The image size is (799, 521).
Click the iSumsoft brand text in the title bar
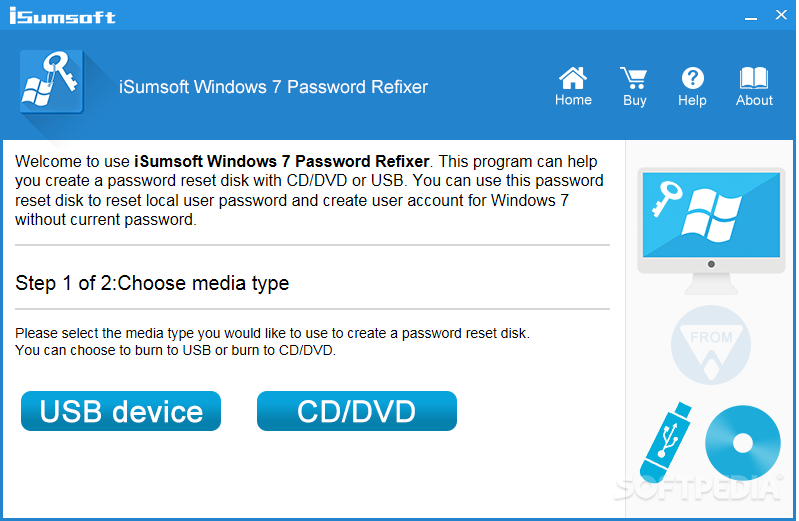62,16
